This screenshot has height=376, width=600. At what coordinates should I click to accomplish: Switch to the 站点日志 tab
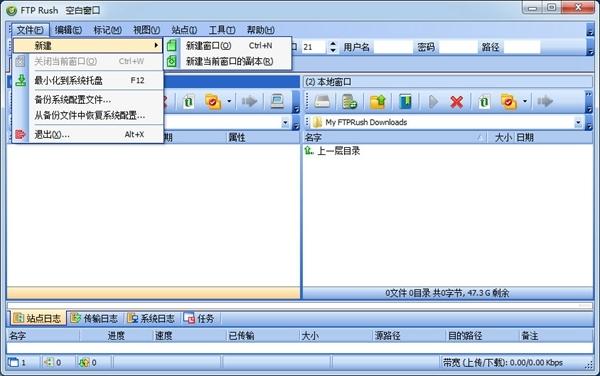[x=37, y=318]
